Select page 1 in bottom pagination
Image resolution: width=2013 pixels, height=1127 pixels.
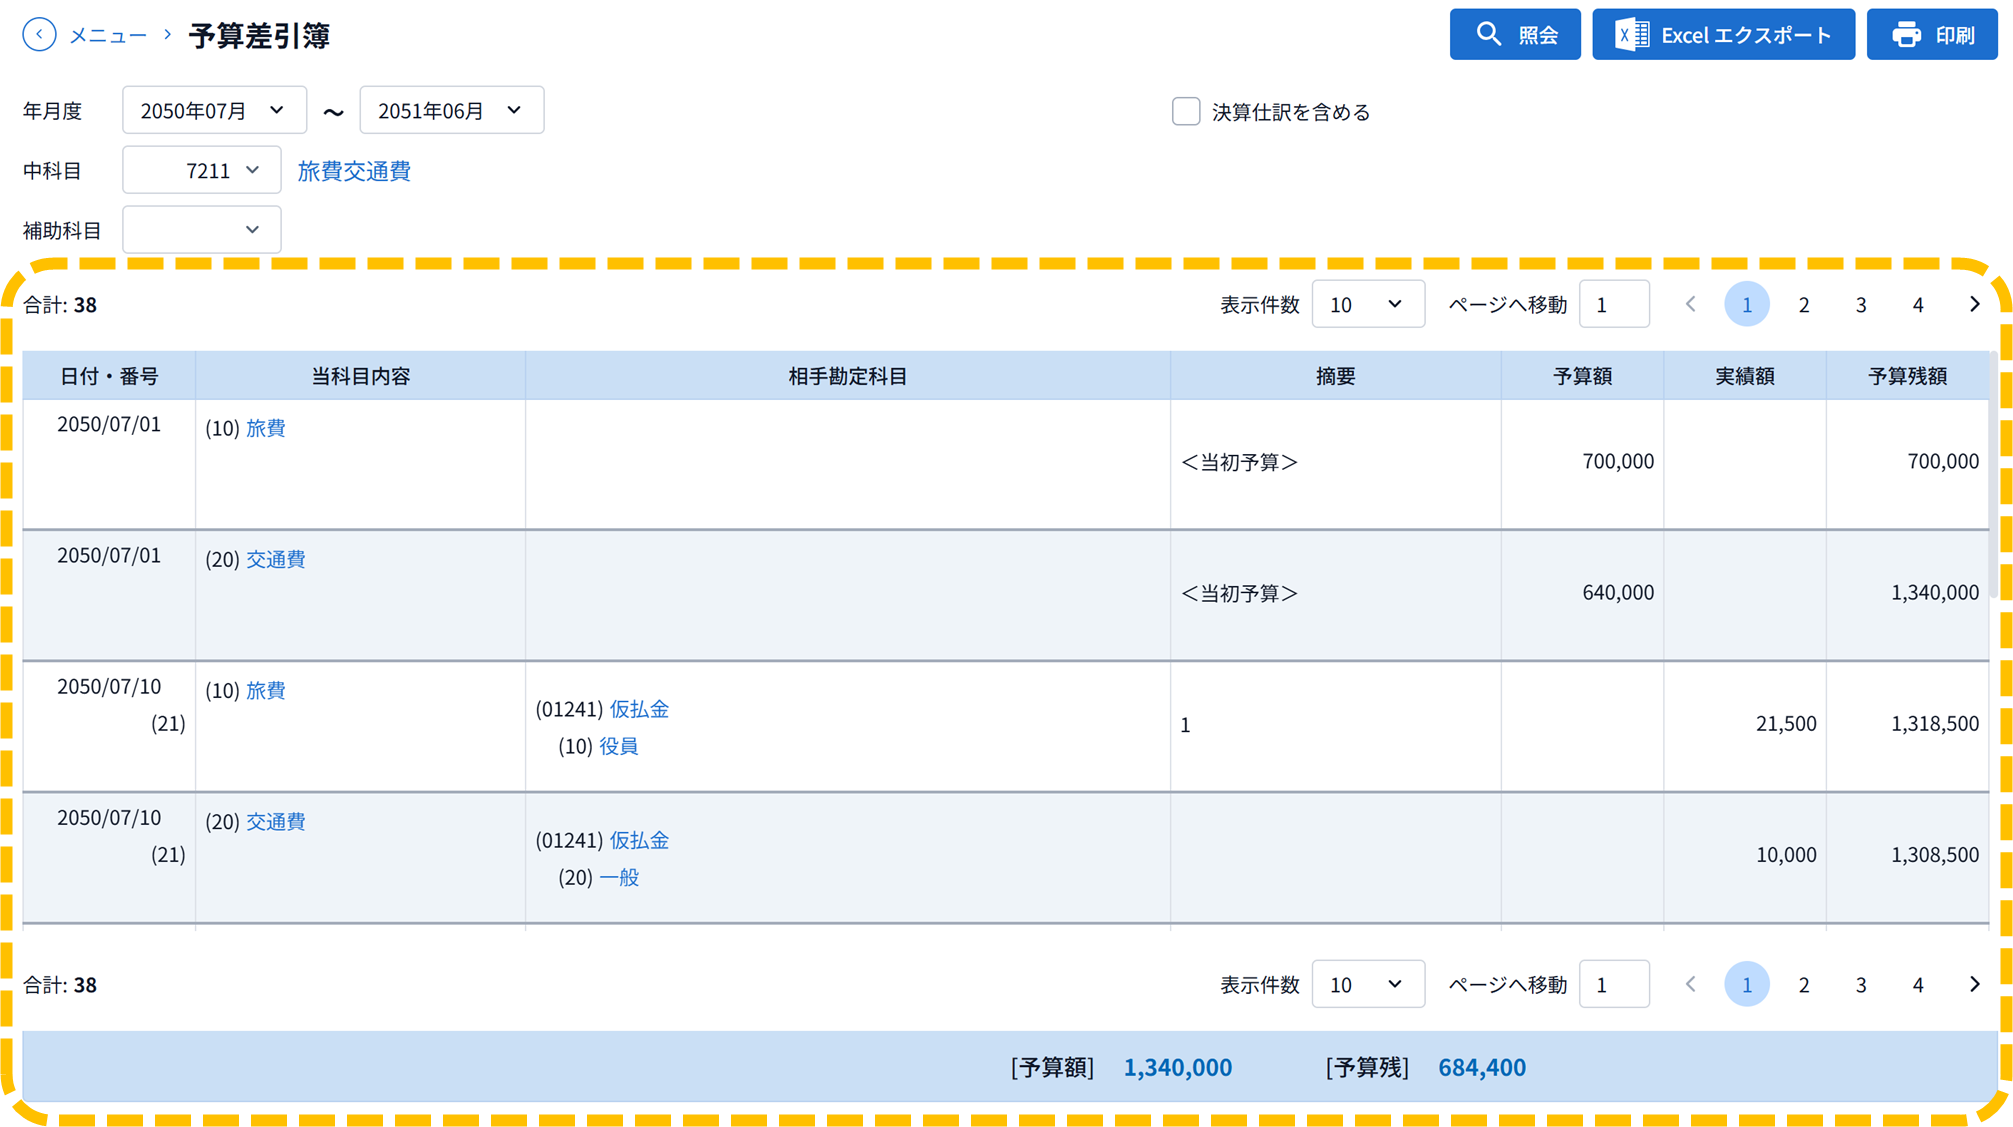pyautogui.click(x=1746, y=984)
